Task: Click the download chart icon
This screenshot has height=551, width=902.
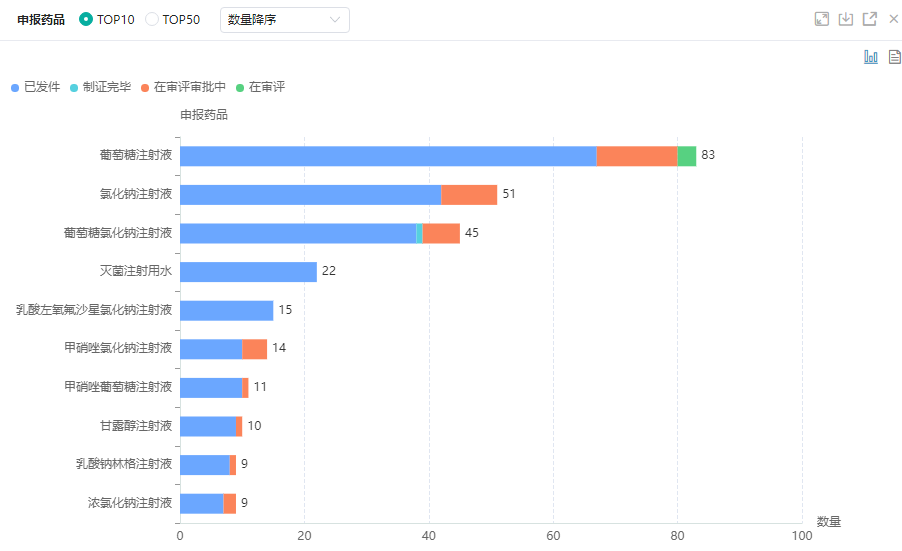Action: point(845,19)
